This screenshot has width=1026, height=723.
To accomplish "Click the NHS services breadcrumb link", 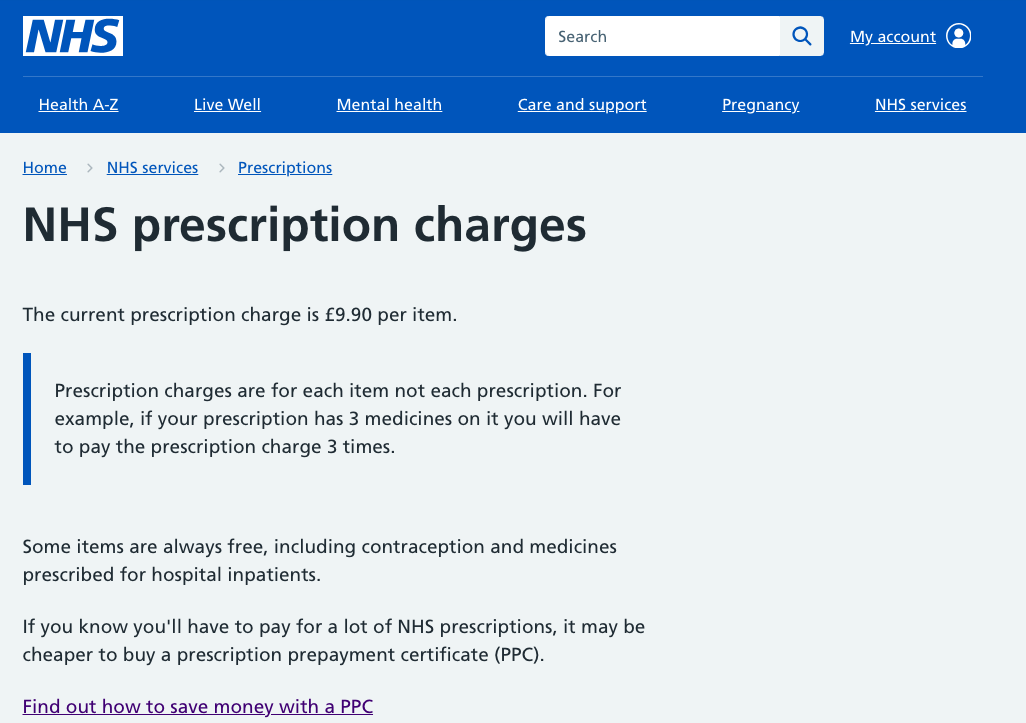I will coord(152,168).
